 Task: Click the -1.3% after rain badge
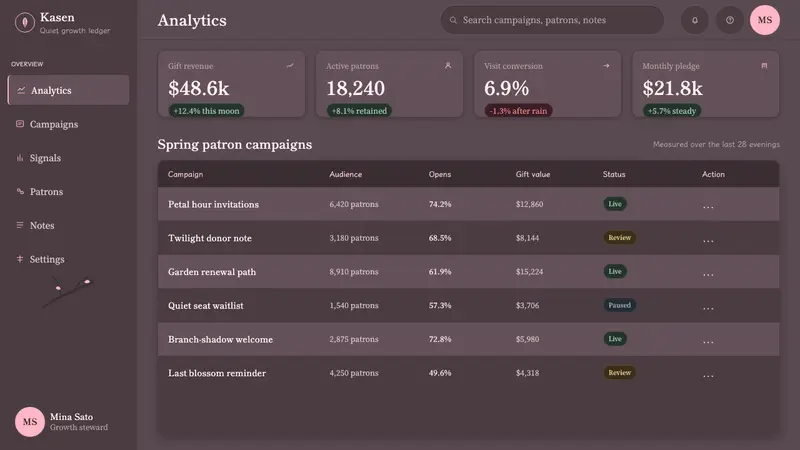(518, 111)
